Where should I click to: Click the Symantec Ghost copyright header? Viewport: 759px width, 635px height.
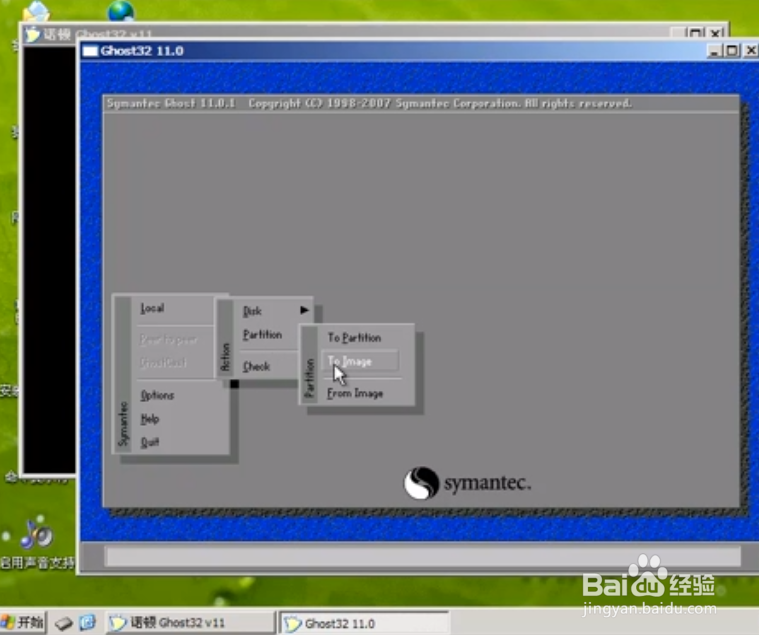pos(369,104)
